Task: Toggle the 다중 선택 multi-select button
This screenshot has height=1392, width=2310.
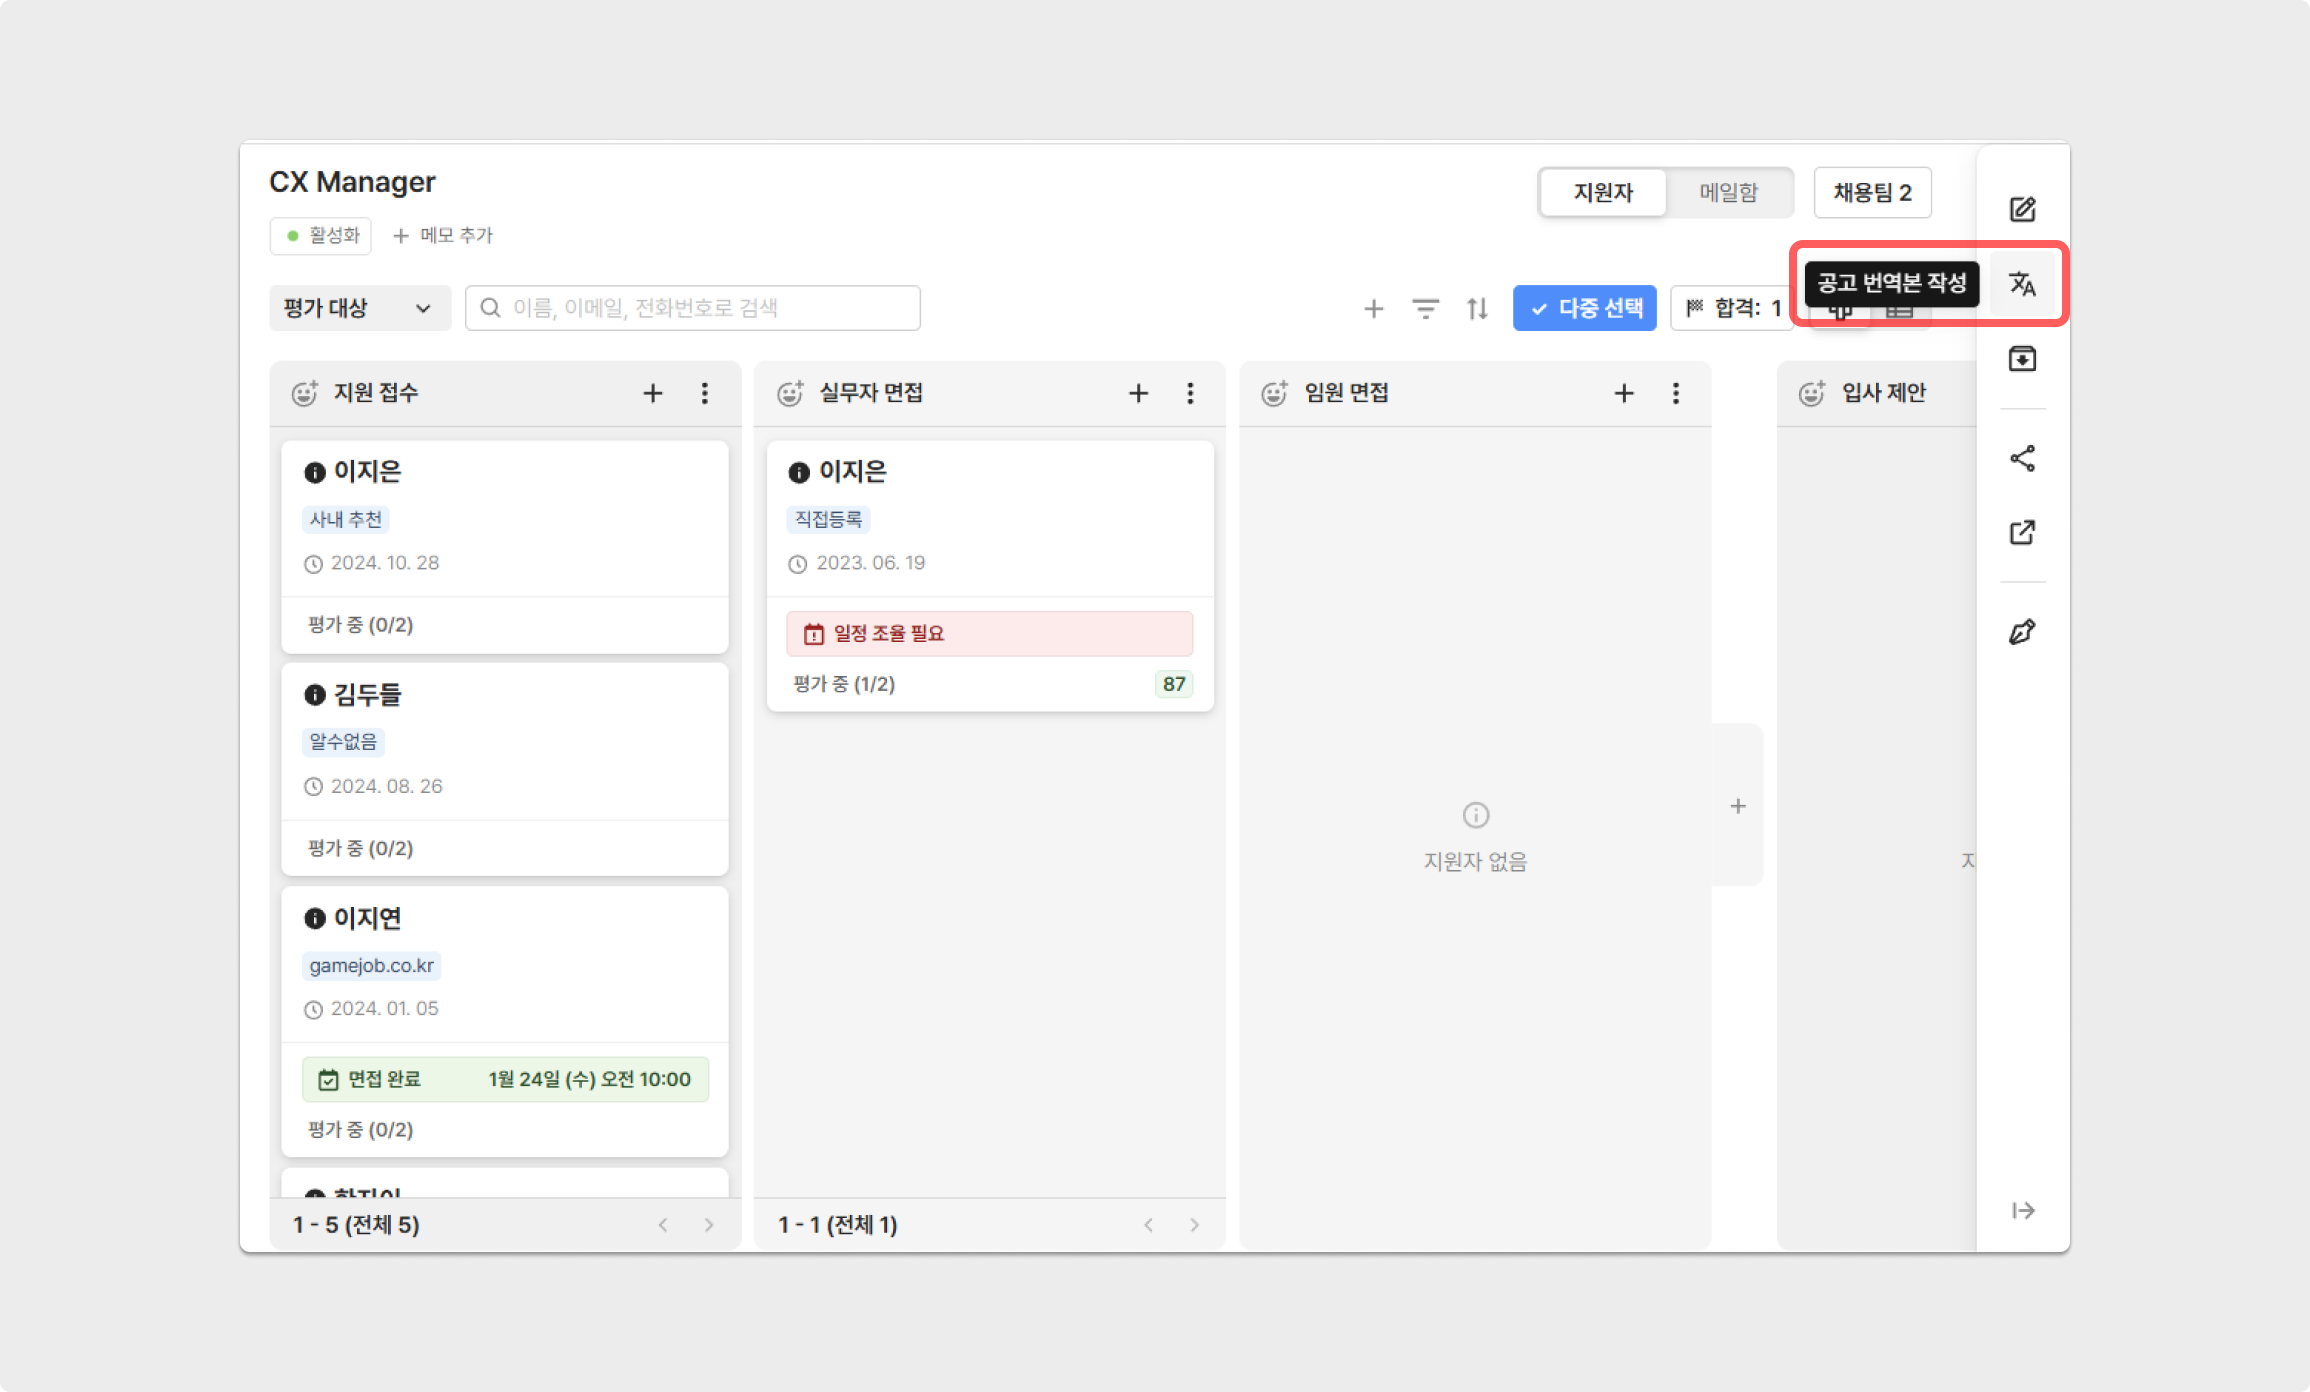Action: point(1584,308)
